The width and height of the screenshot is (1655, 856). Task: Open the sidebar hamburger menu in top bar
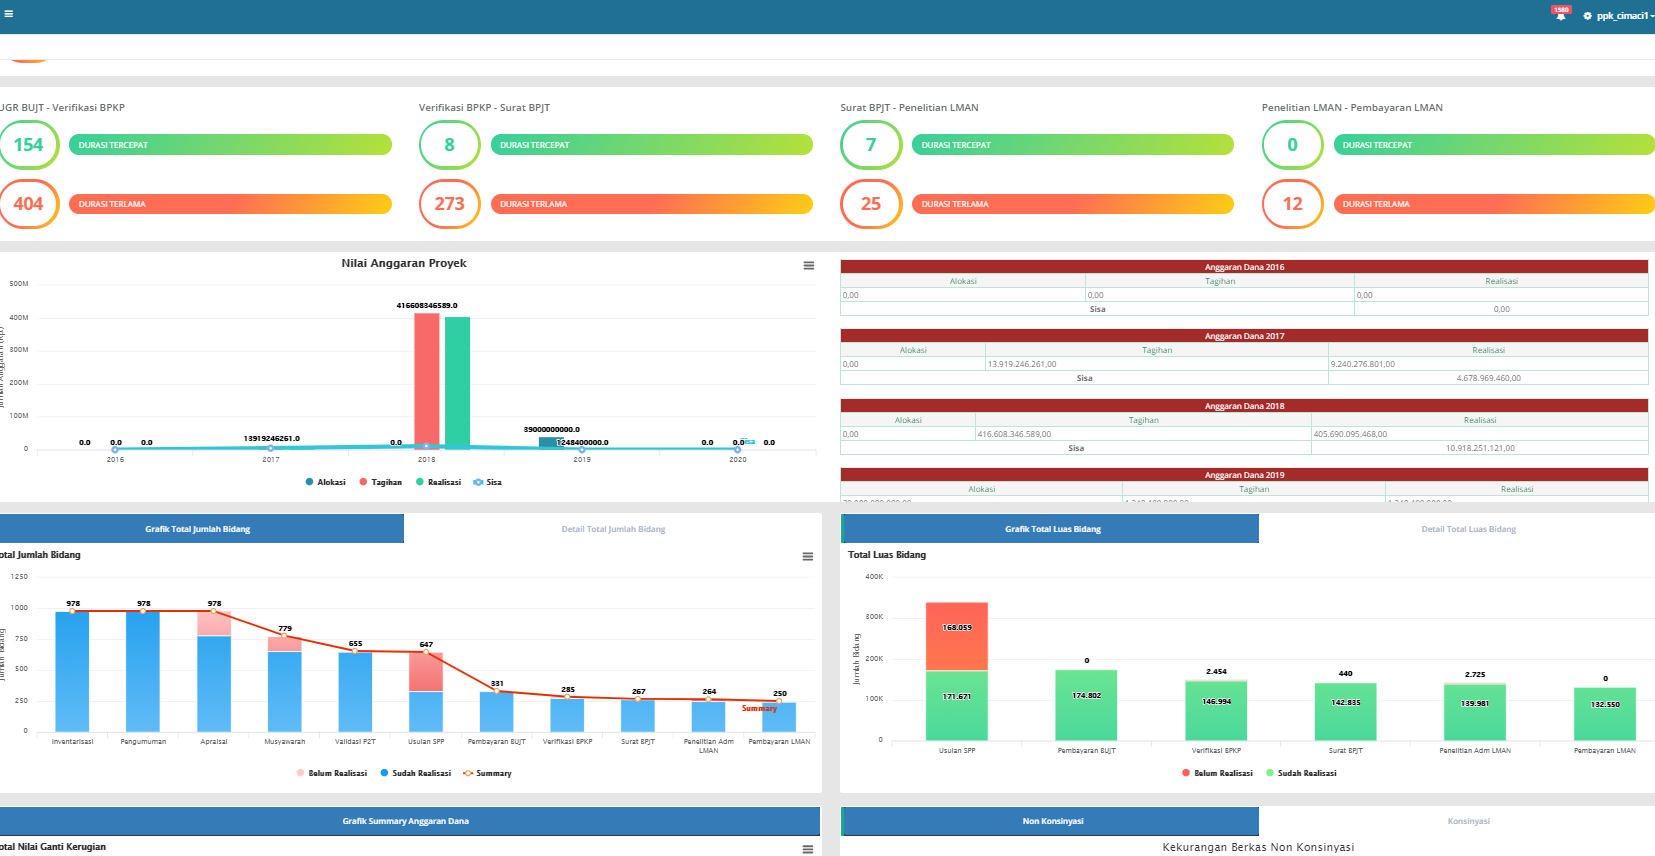(x=8, y=15)
